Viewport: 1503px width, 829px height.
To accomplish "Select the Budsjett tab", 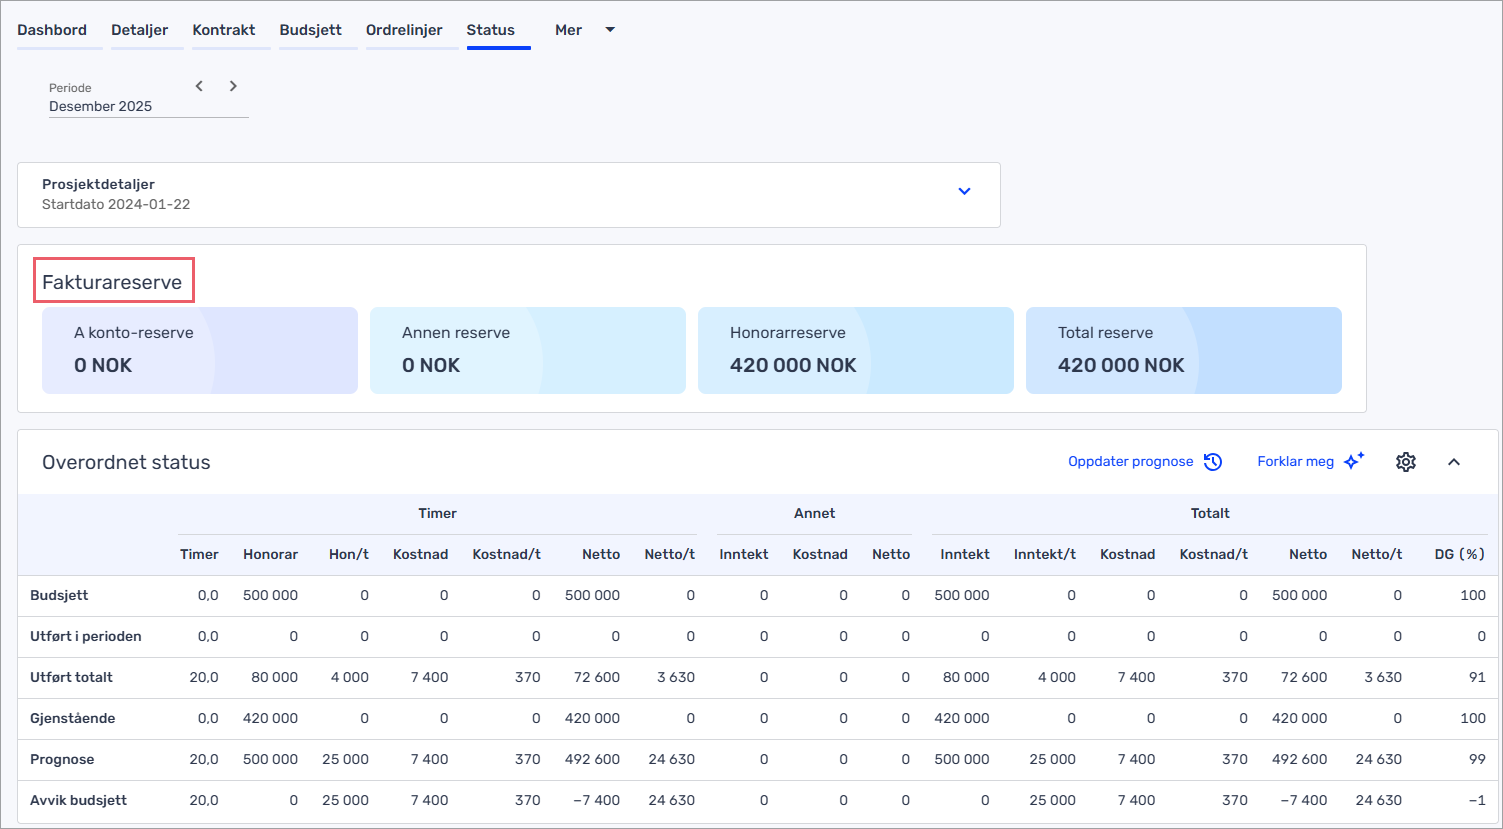I will 310,30.
